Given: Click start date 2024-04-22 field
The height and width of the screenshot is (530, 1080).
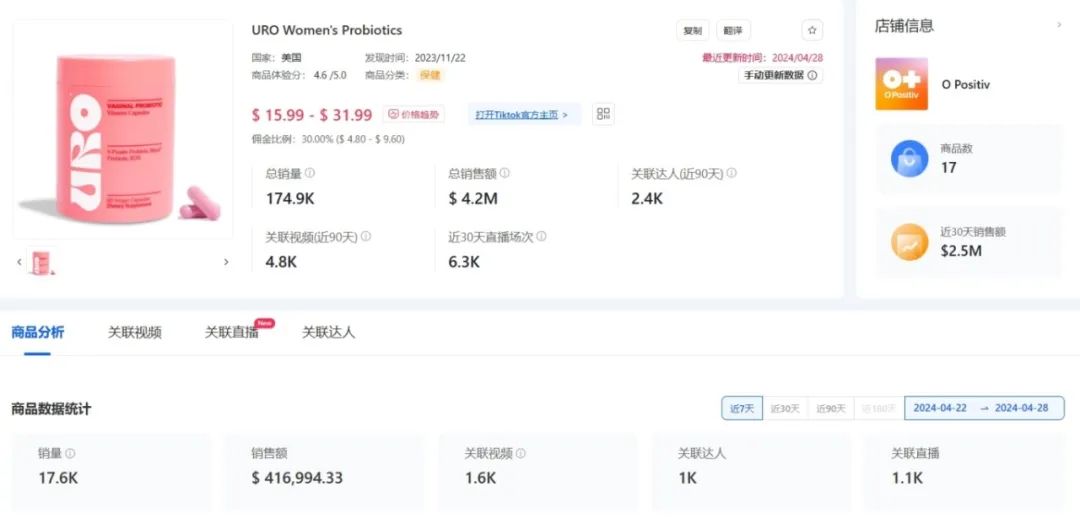Looking at the screenshot, I should 940,408.
